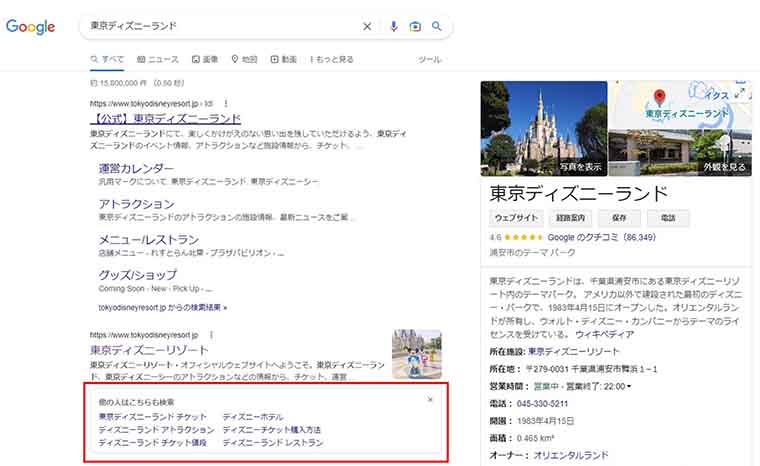This screenshot has width=760, height=466.
Task: Clear the search box with X icon
Action: click(x=367, y=26)
